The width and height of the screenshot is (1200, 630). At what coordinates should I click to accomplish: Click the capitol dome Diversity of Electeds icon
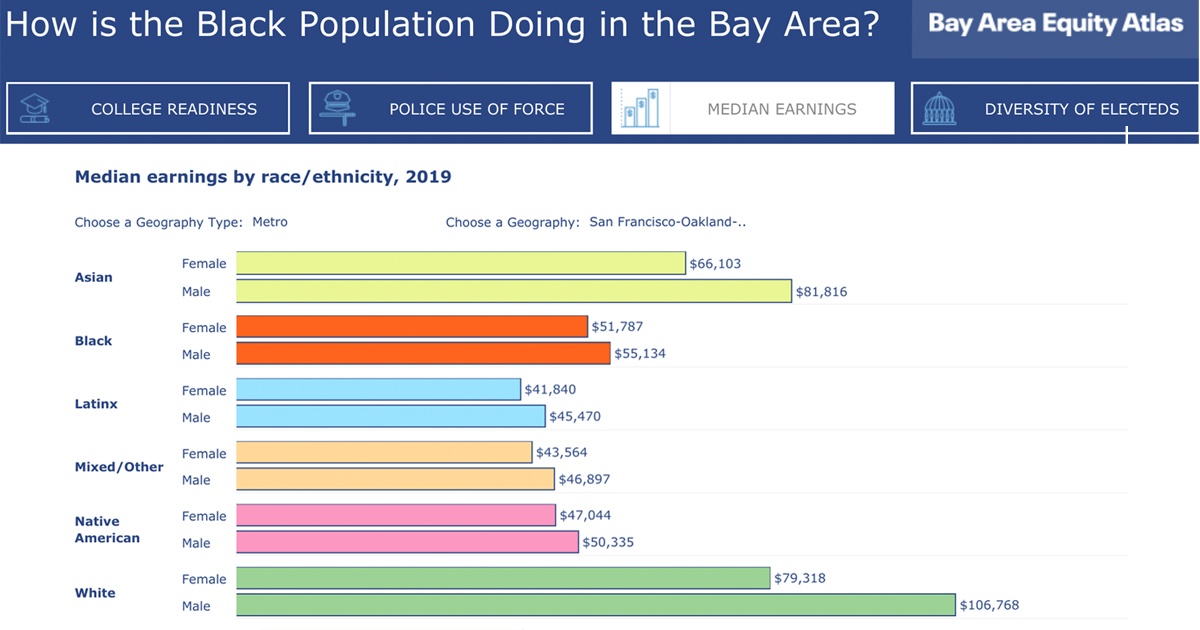click(940, 108)
